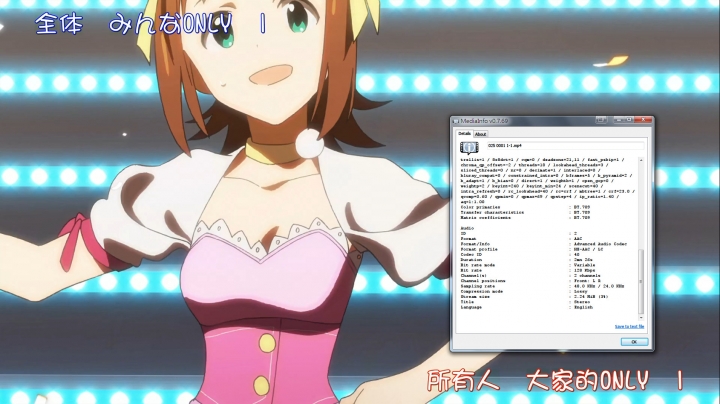720x404 pixels.
Task: Maximize the MediaInfo window
Action: (x=630, y=120)
